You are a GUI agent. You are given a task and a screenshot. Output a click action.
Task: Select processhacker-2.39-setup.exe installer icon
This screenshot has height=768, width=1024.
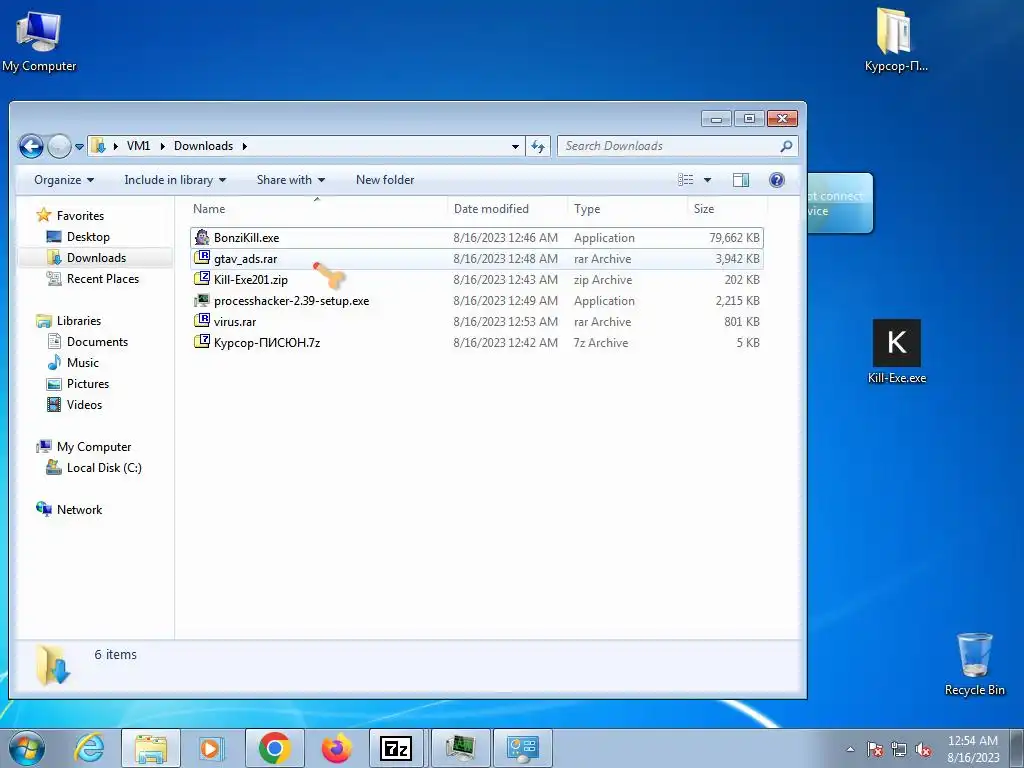click(x=202, y=300)
